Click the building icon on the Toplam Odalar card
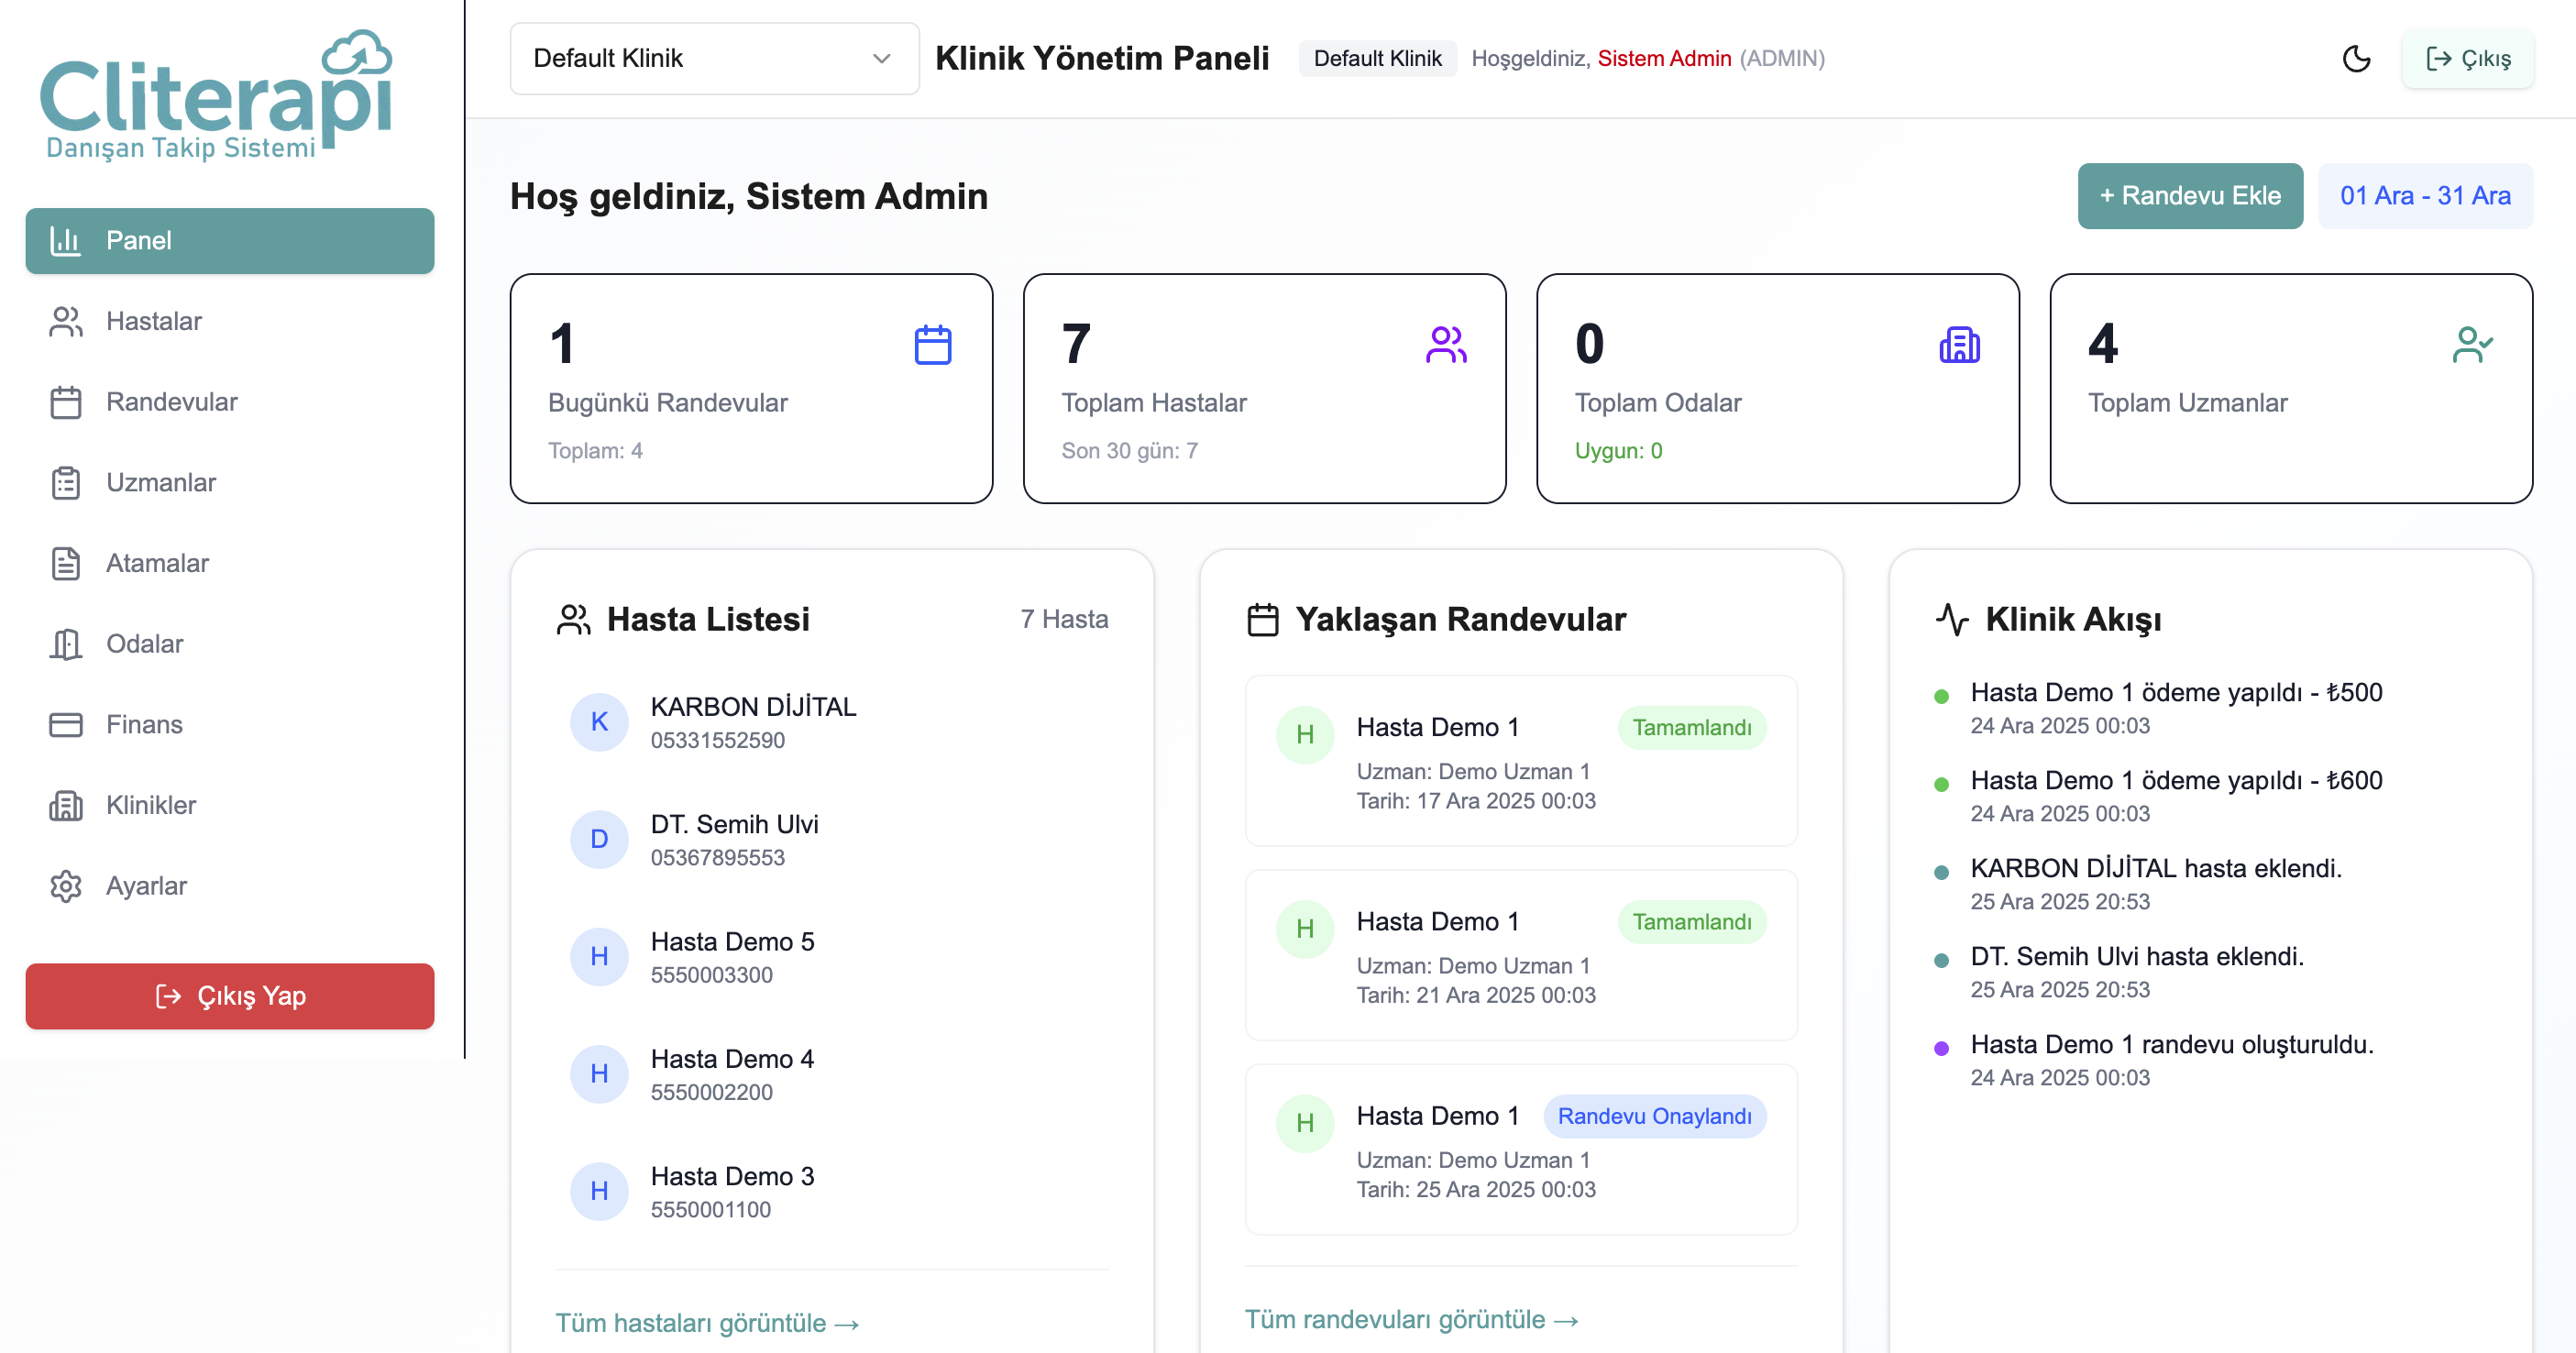This screenshot has height=1353, width=2576. click(1958, 345)
